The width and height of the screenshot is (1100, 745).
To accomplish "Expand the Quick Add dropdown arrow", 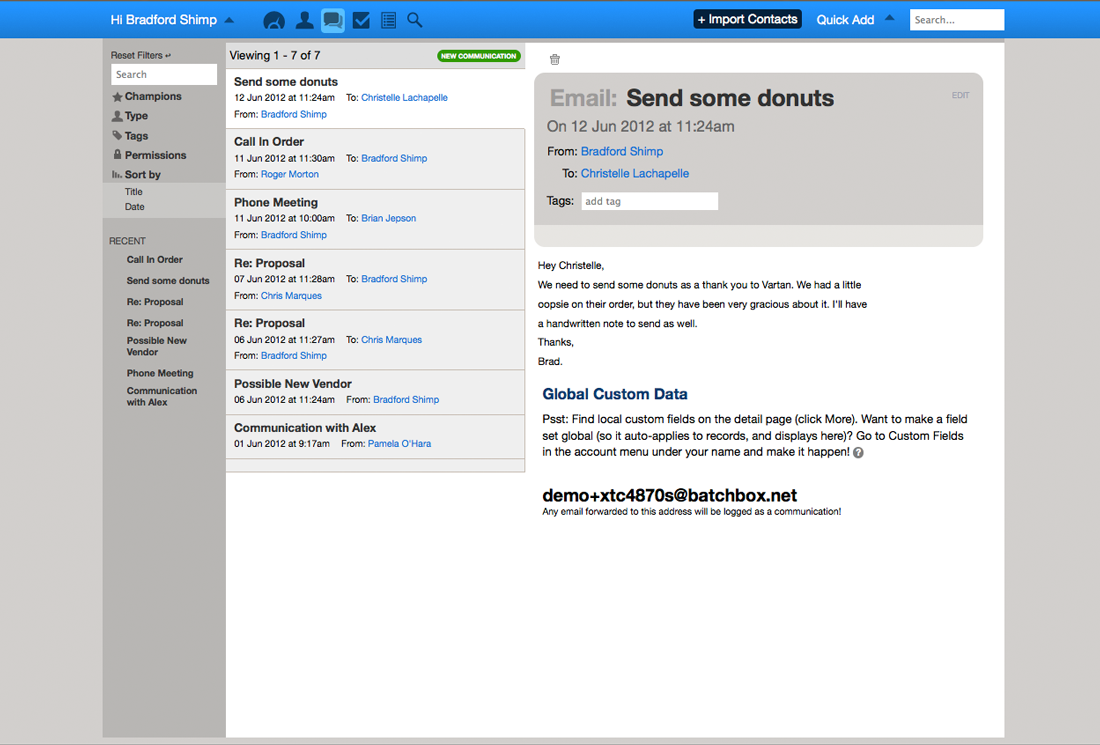I will (890, 18).
